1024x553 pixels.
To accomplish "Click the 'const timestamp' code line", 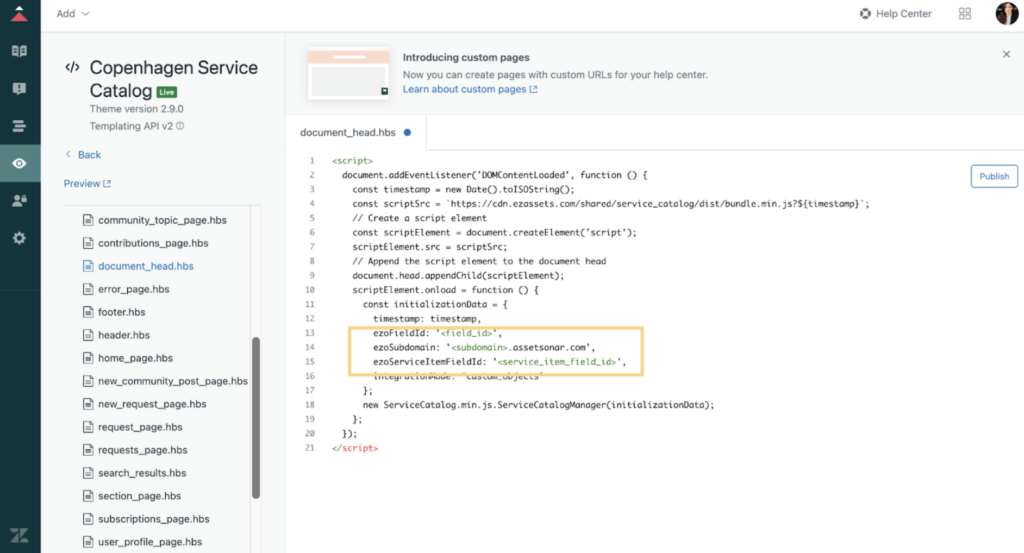I will [463, 189].
